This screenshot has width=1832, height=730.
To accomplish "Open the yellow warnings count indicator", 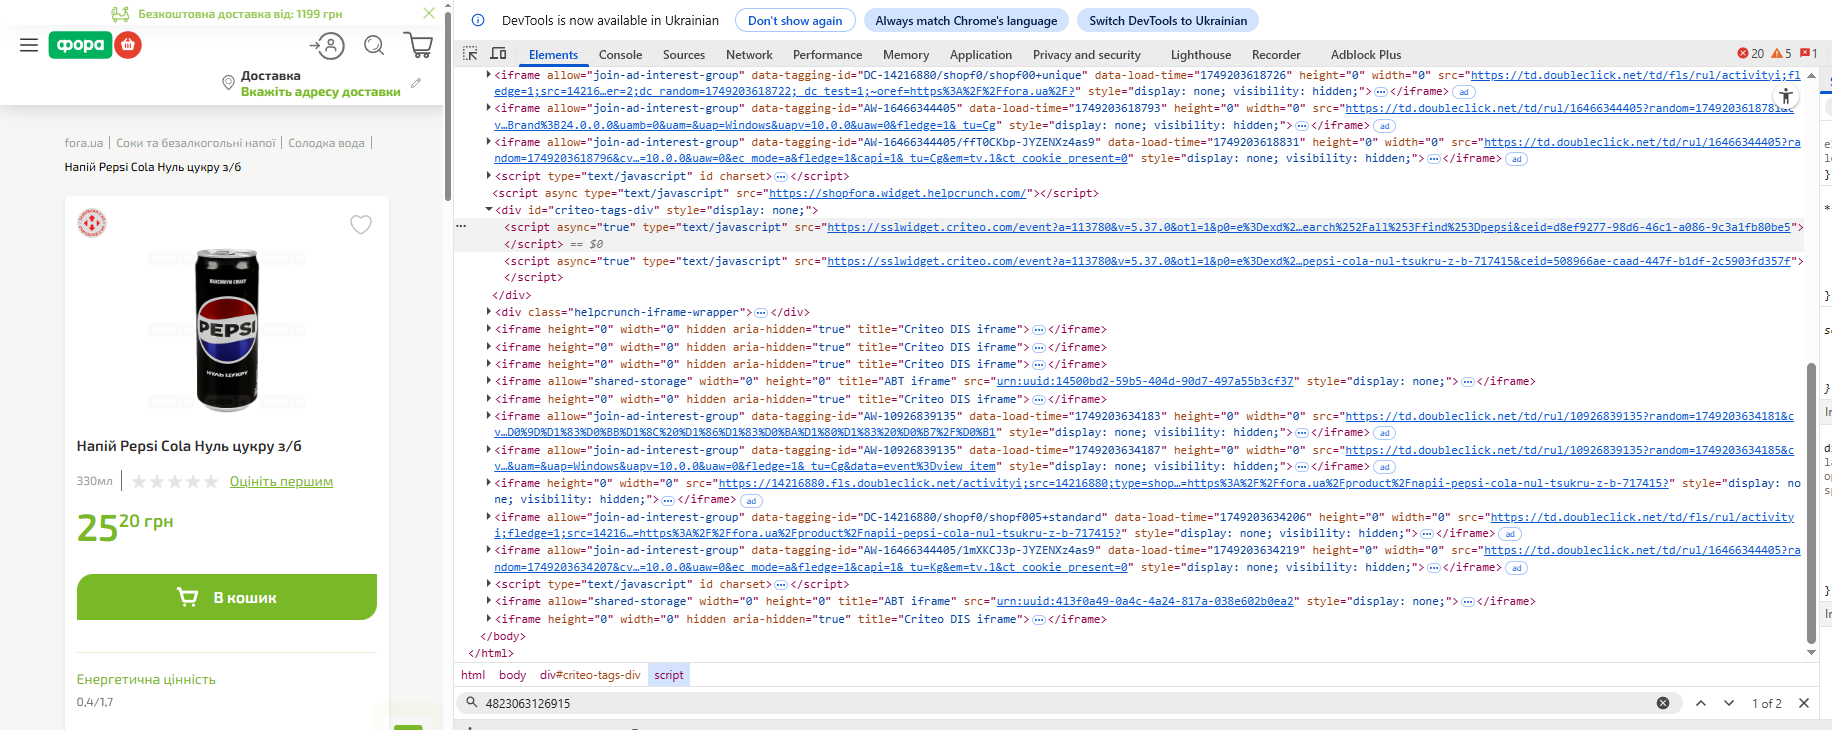I will coord(1782,54).
